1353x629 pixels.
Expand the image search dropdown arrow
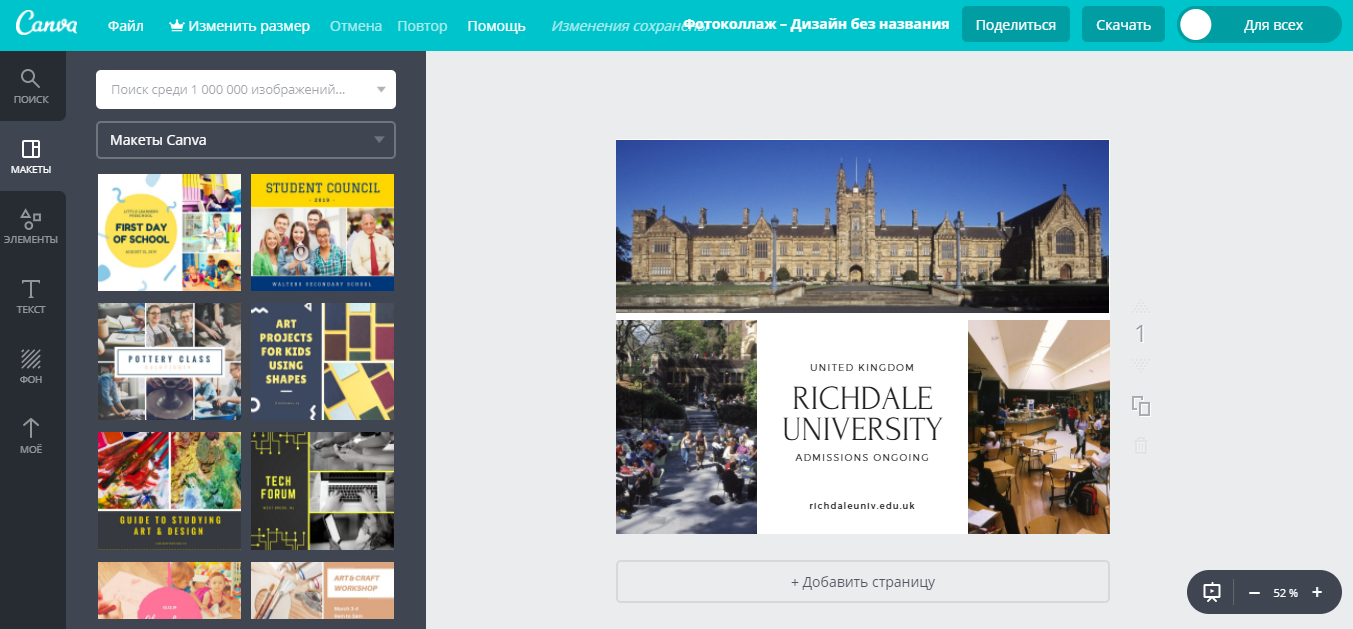[x=380, y=90]
